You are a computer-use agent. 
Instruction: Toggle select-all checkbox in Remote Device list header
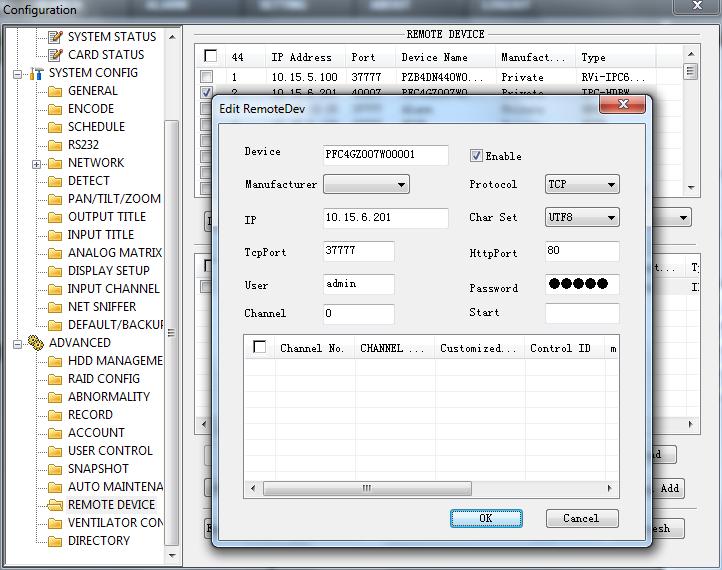coord(210,56)
